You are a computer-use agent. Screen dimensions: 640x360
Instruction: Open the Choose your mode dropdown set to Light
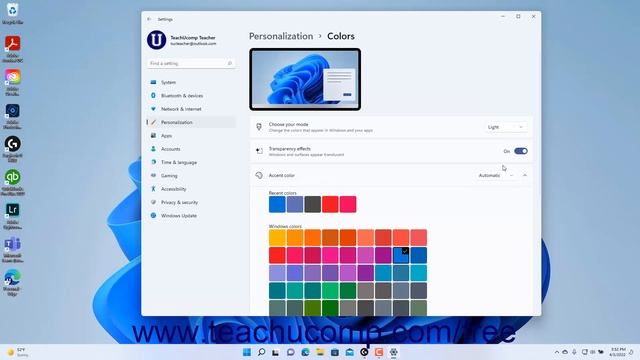point(505,127)
